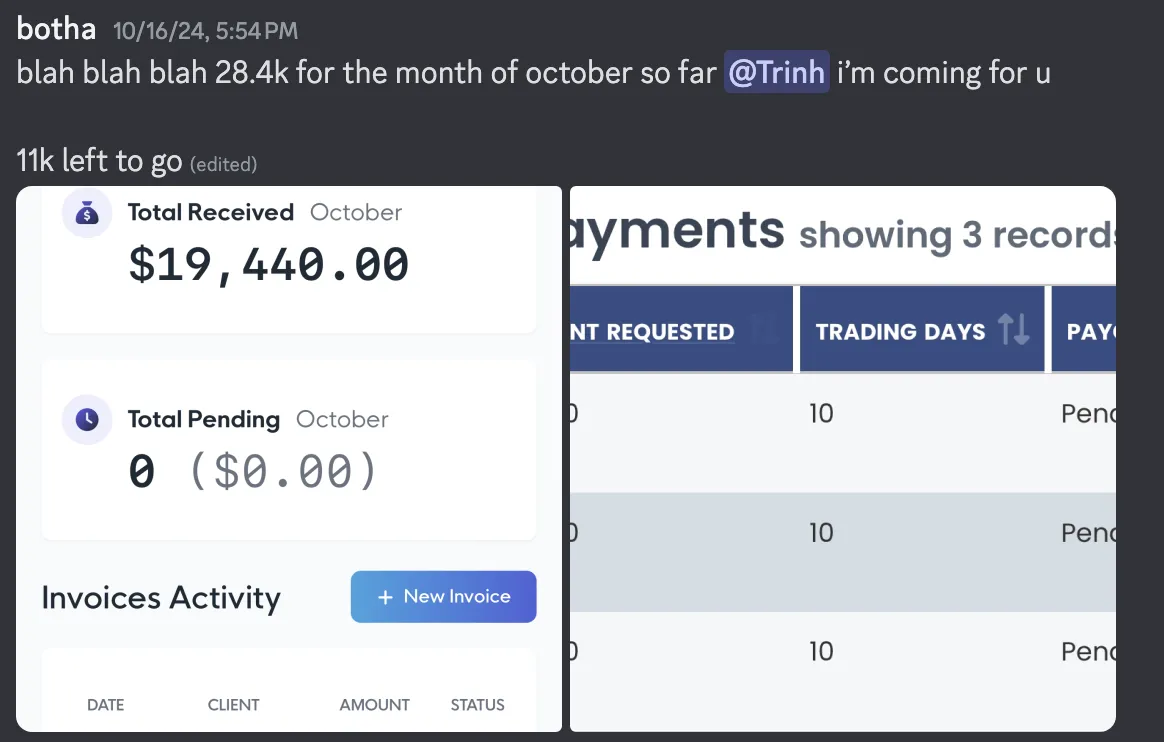Open the @Trinh mention
This screenshot has width=1164, height=742.
tap(776, 72)
